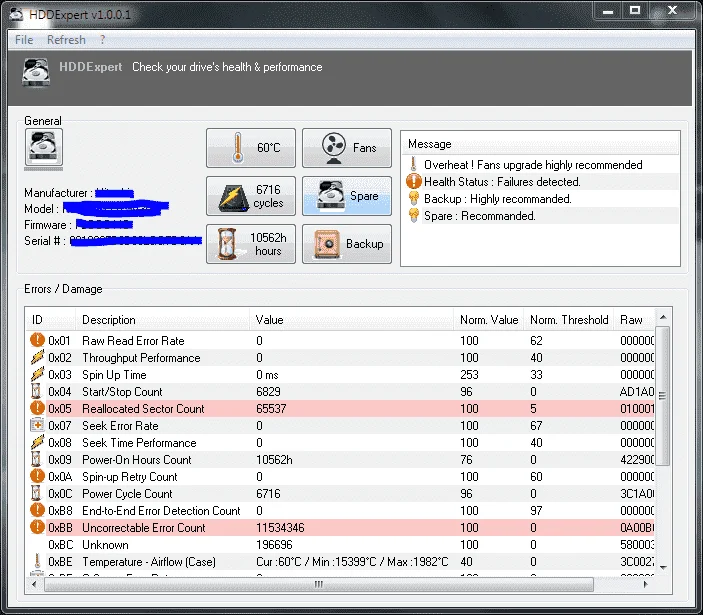This screenshot has width=703, height=615.
Task: Click the HDDExpert logo in the banner
Action: point(36,72)
